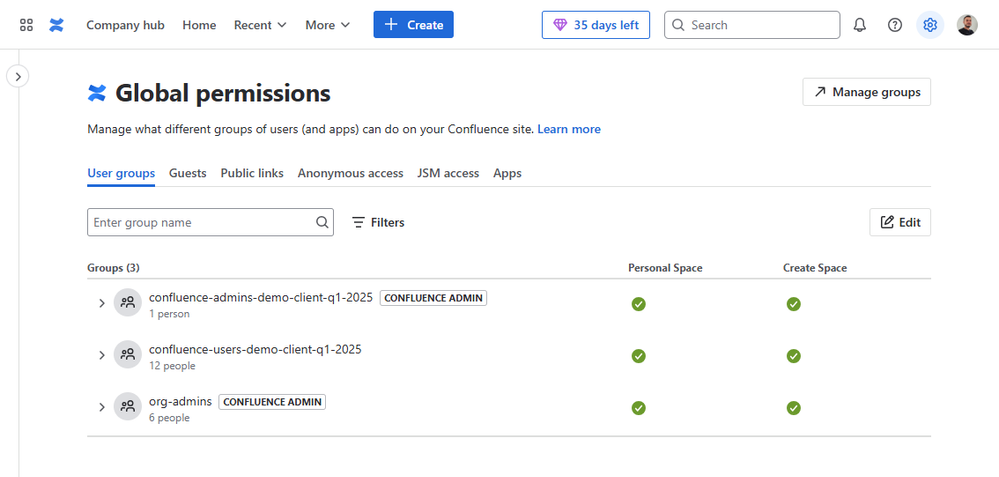Go to Home in the top navigation
The image size is (999, 477).
tap(199, 25)
